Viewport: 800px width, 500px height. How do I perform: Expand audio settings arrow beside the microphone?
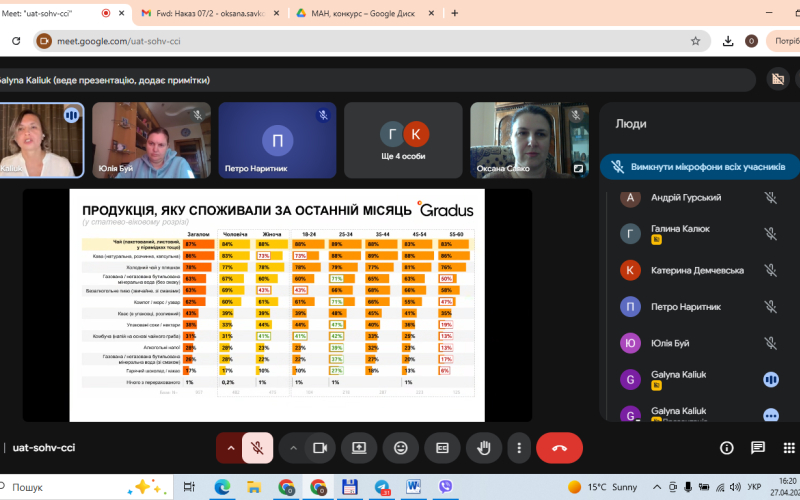231,448
